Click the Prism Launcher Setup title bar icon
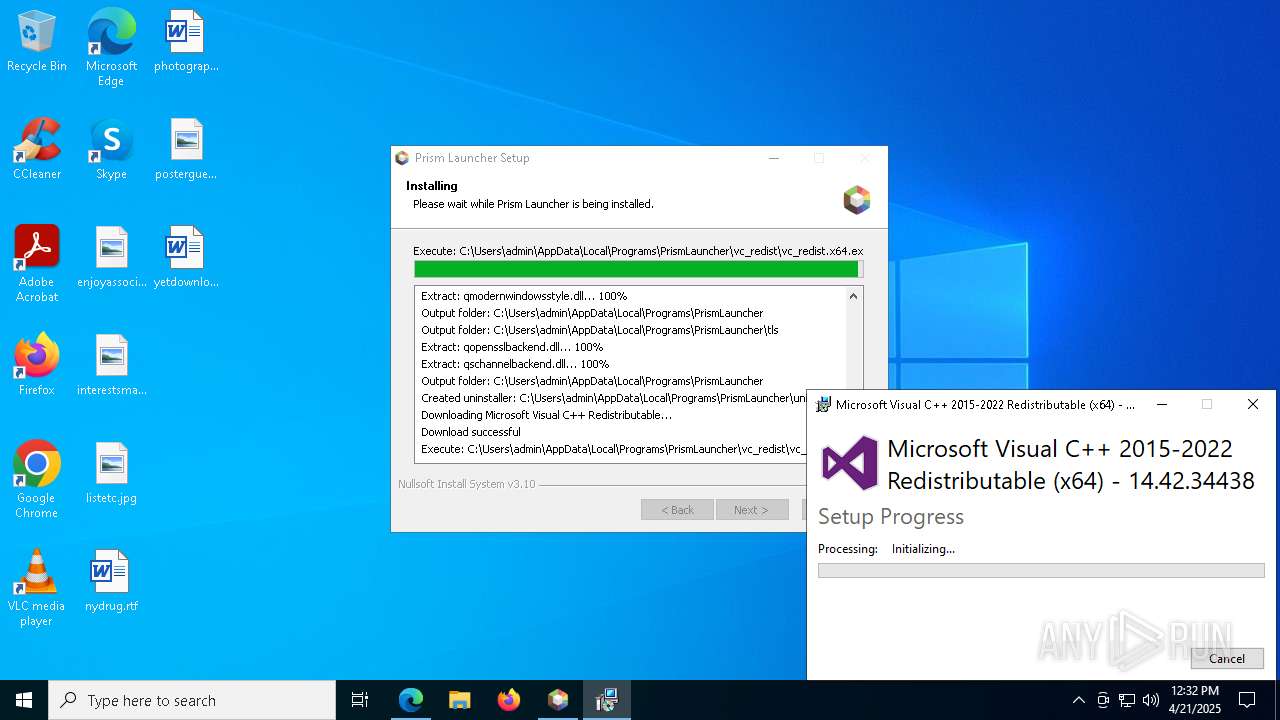 tap(402, 158)
